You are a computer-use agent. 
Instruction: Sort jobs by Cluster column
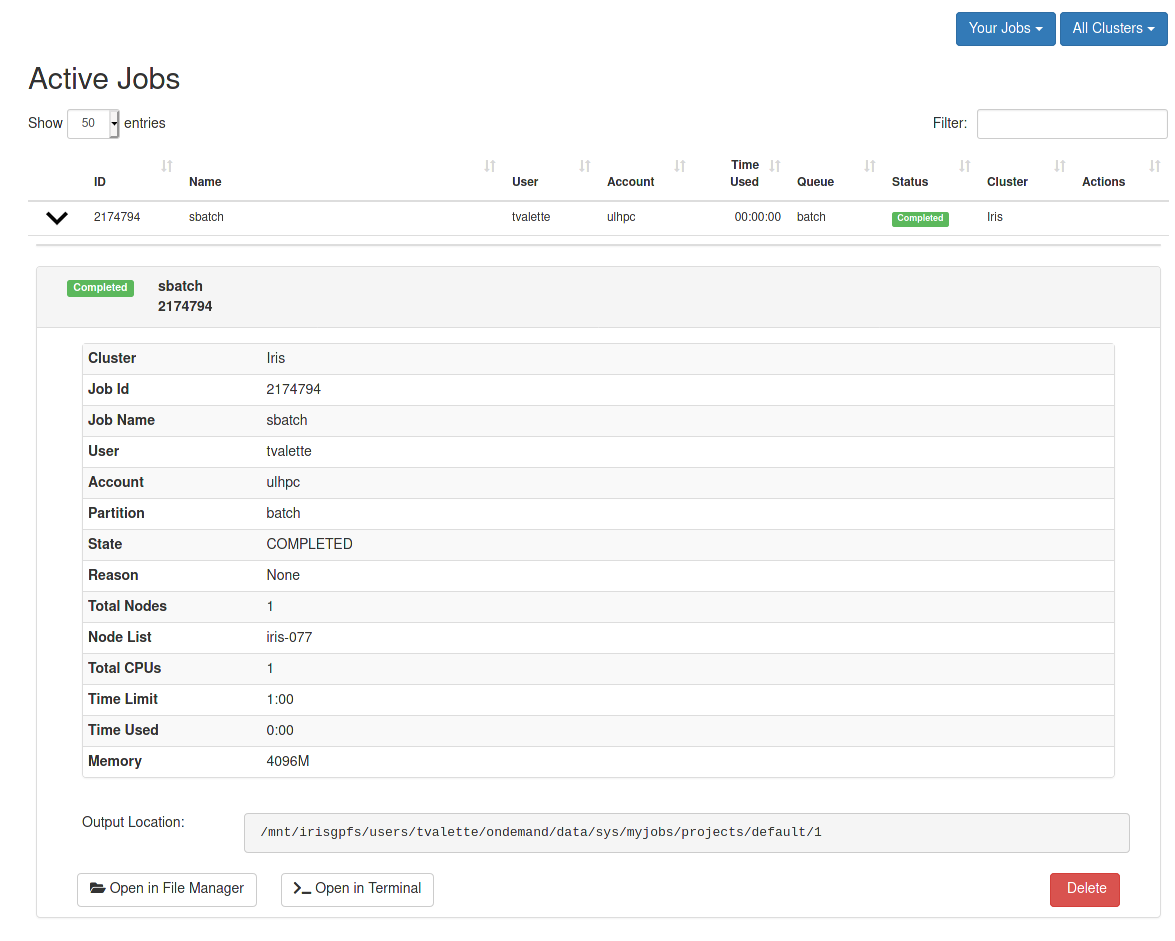[x=1060, y=166]
